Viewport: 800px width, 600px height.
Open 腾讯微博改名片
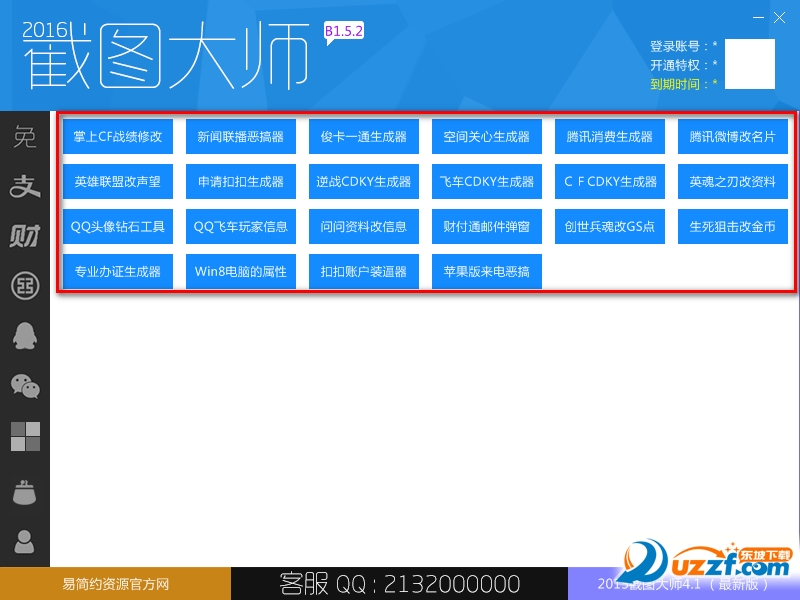coord(733,136)
